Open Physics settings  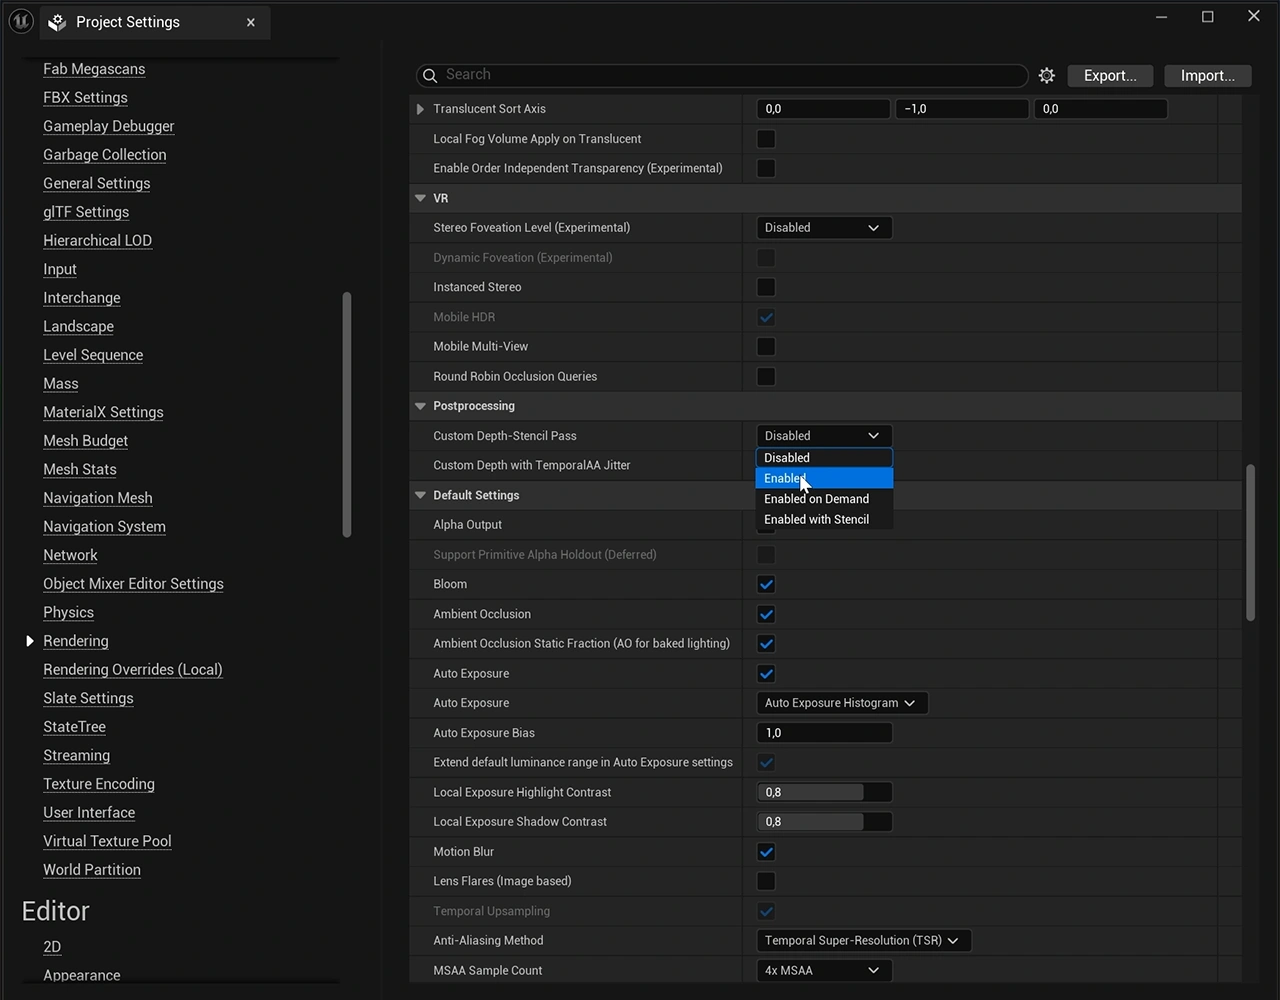pos(68,613)
